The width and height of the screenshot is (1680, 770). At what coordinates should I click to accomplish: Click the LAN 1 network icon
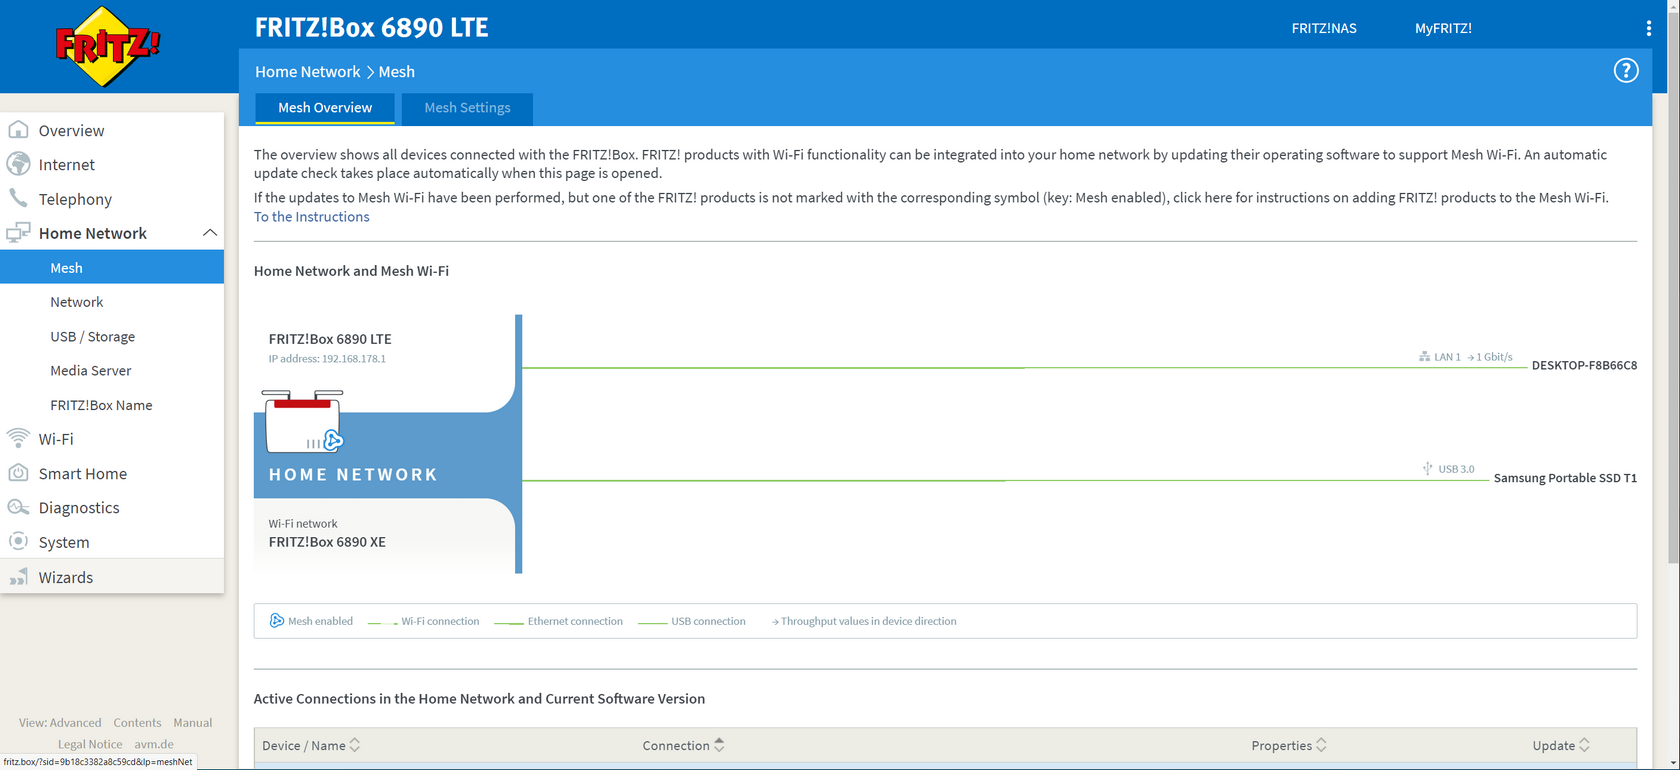point(1424,357)
